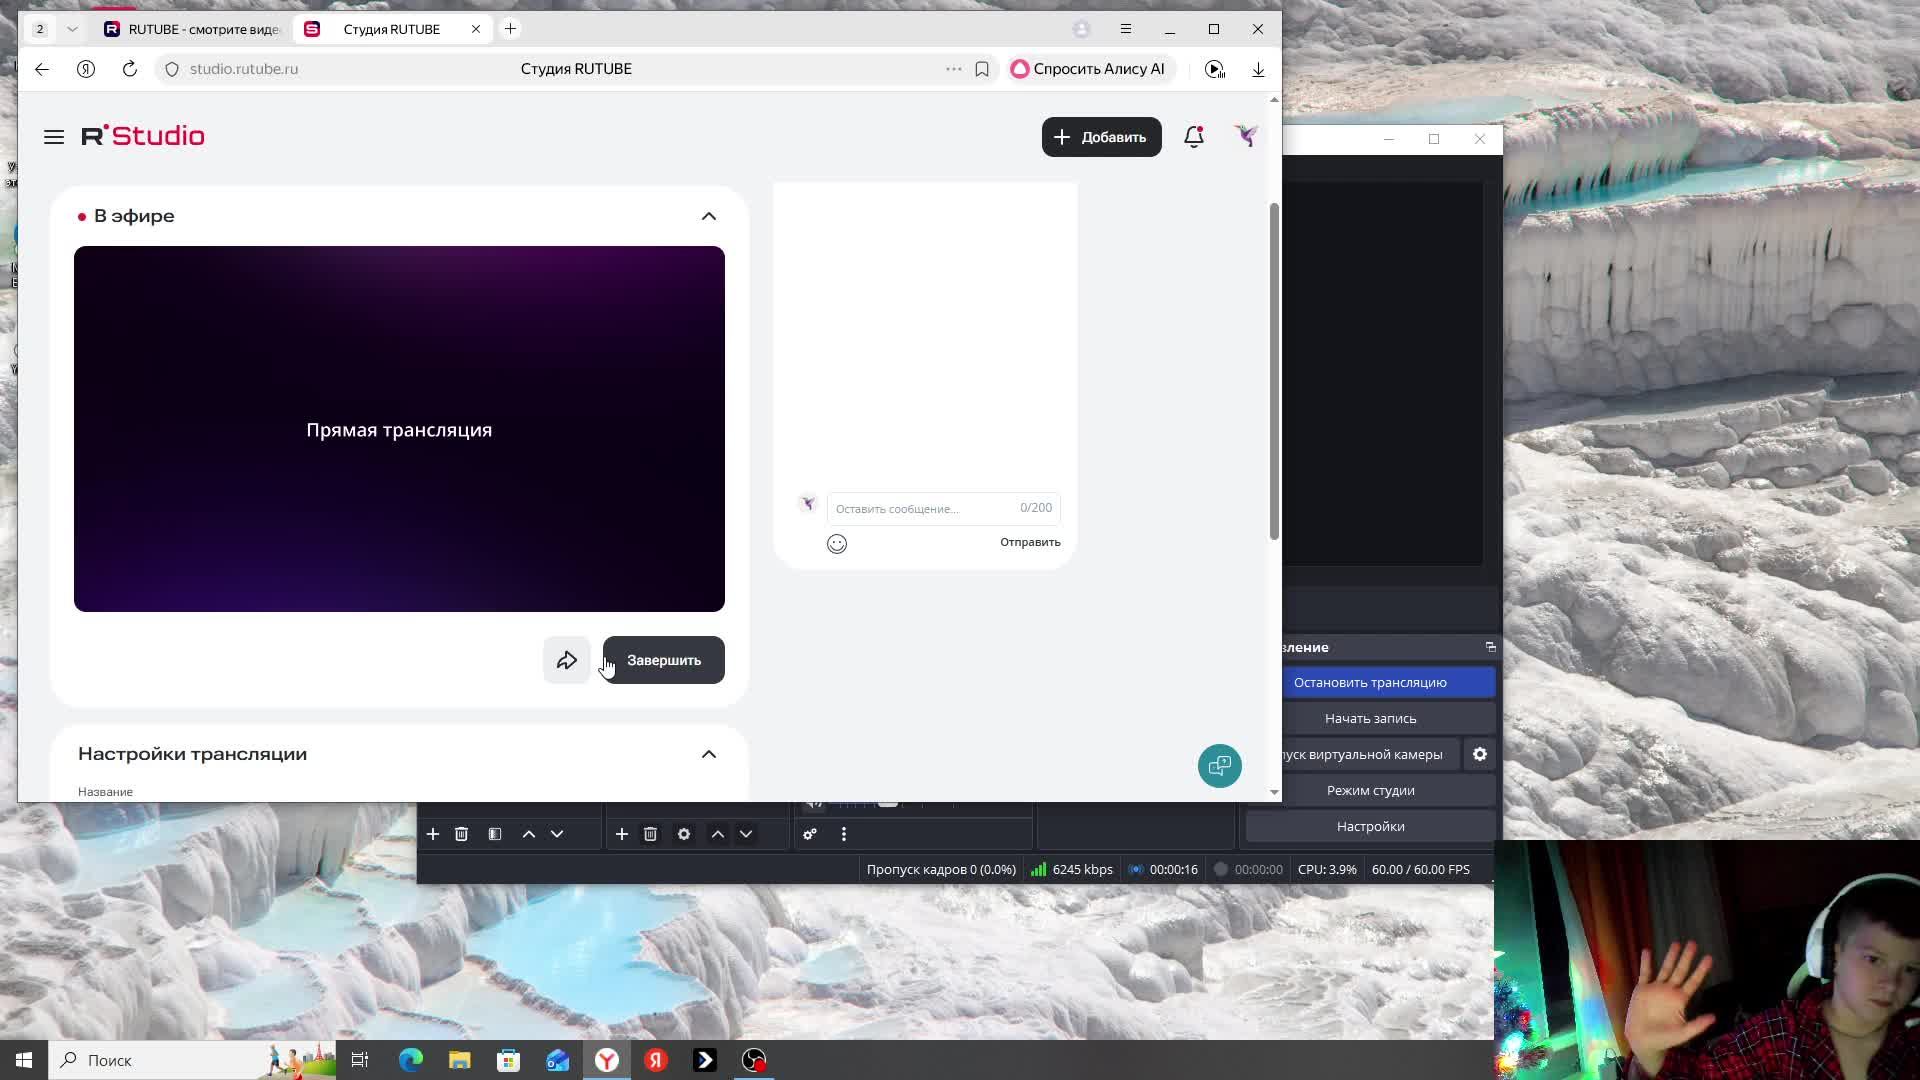Collapse the «Настройки трансляции» section
The image size is (1920, 1080).
708,754
